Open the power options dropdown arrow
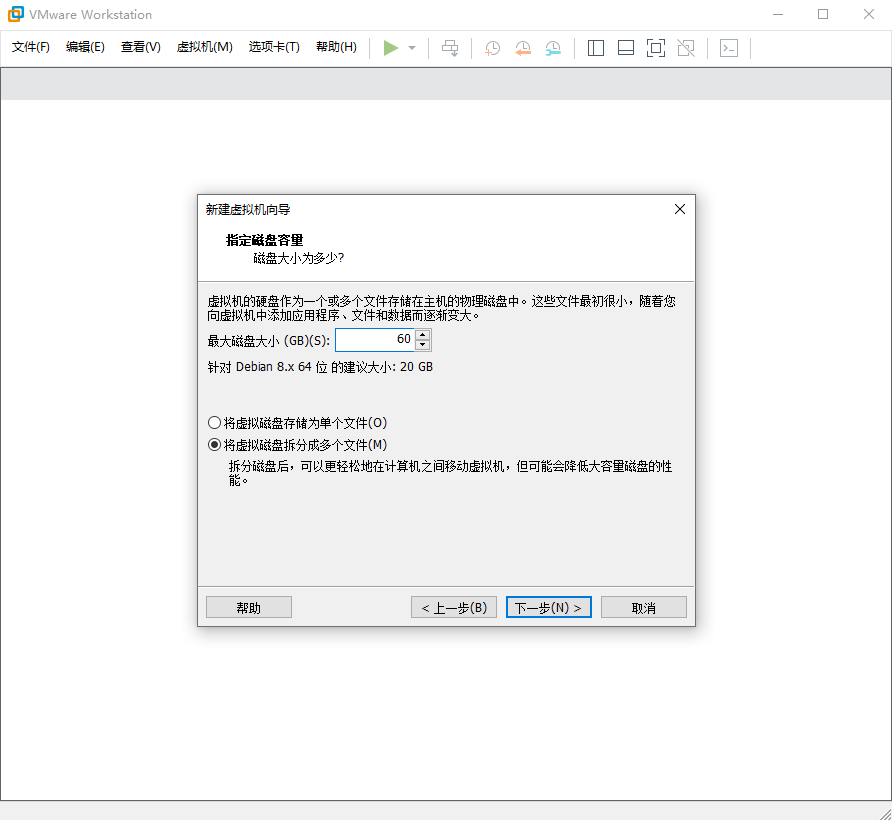The image size is (892, 820). 412,48
